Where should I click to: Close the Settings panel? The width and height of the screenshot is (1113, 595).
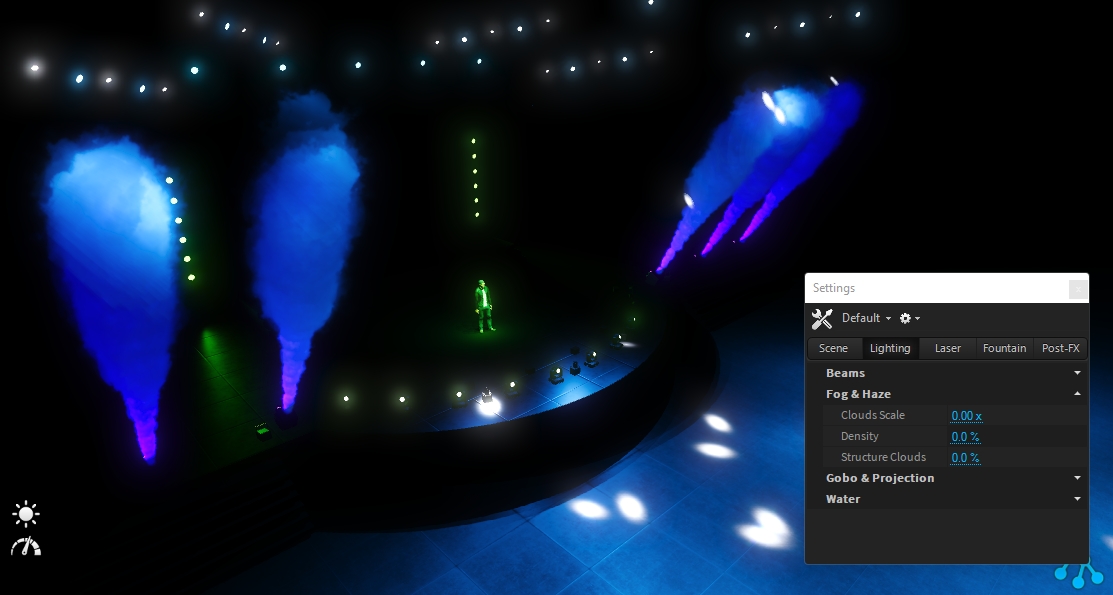point(1078,288)
